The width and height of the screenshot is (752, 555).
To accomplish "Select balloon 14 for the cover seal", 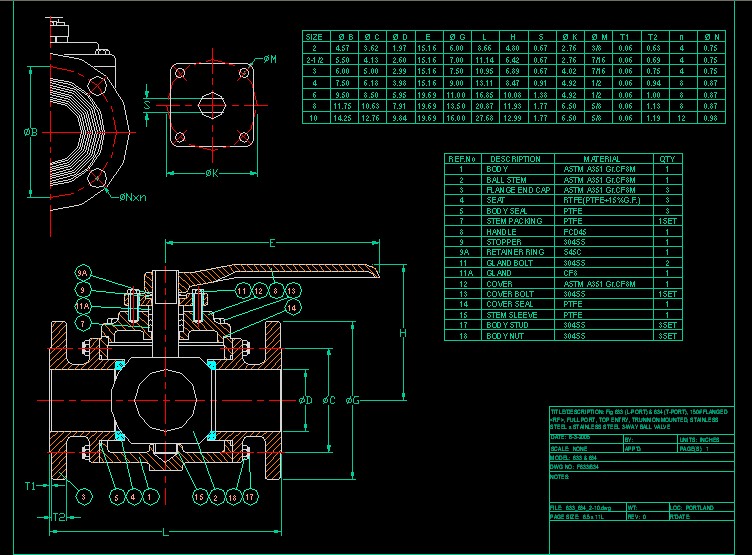I will click(x=292, y=308).
